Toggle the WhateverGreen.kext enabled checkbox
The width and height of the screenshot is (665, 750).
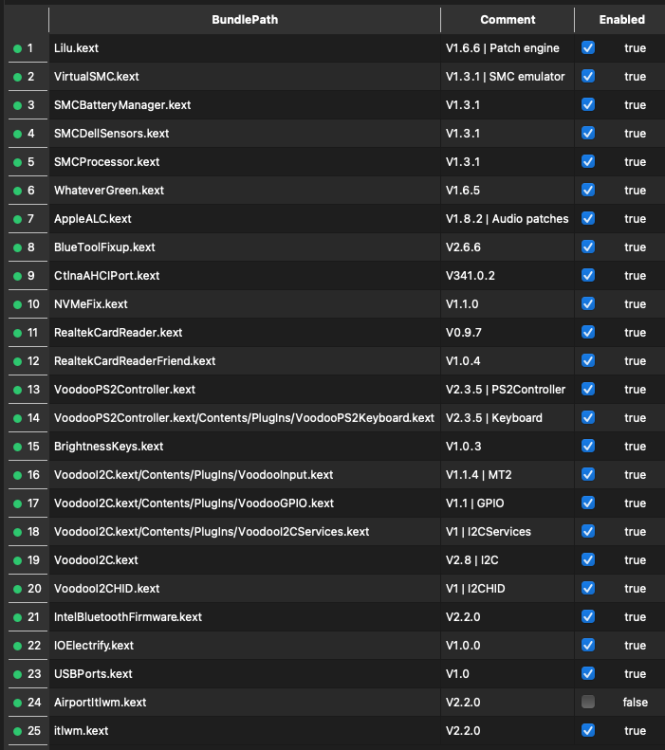(588, 190)
